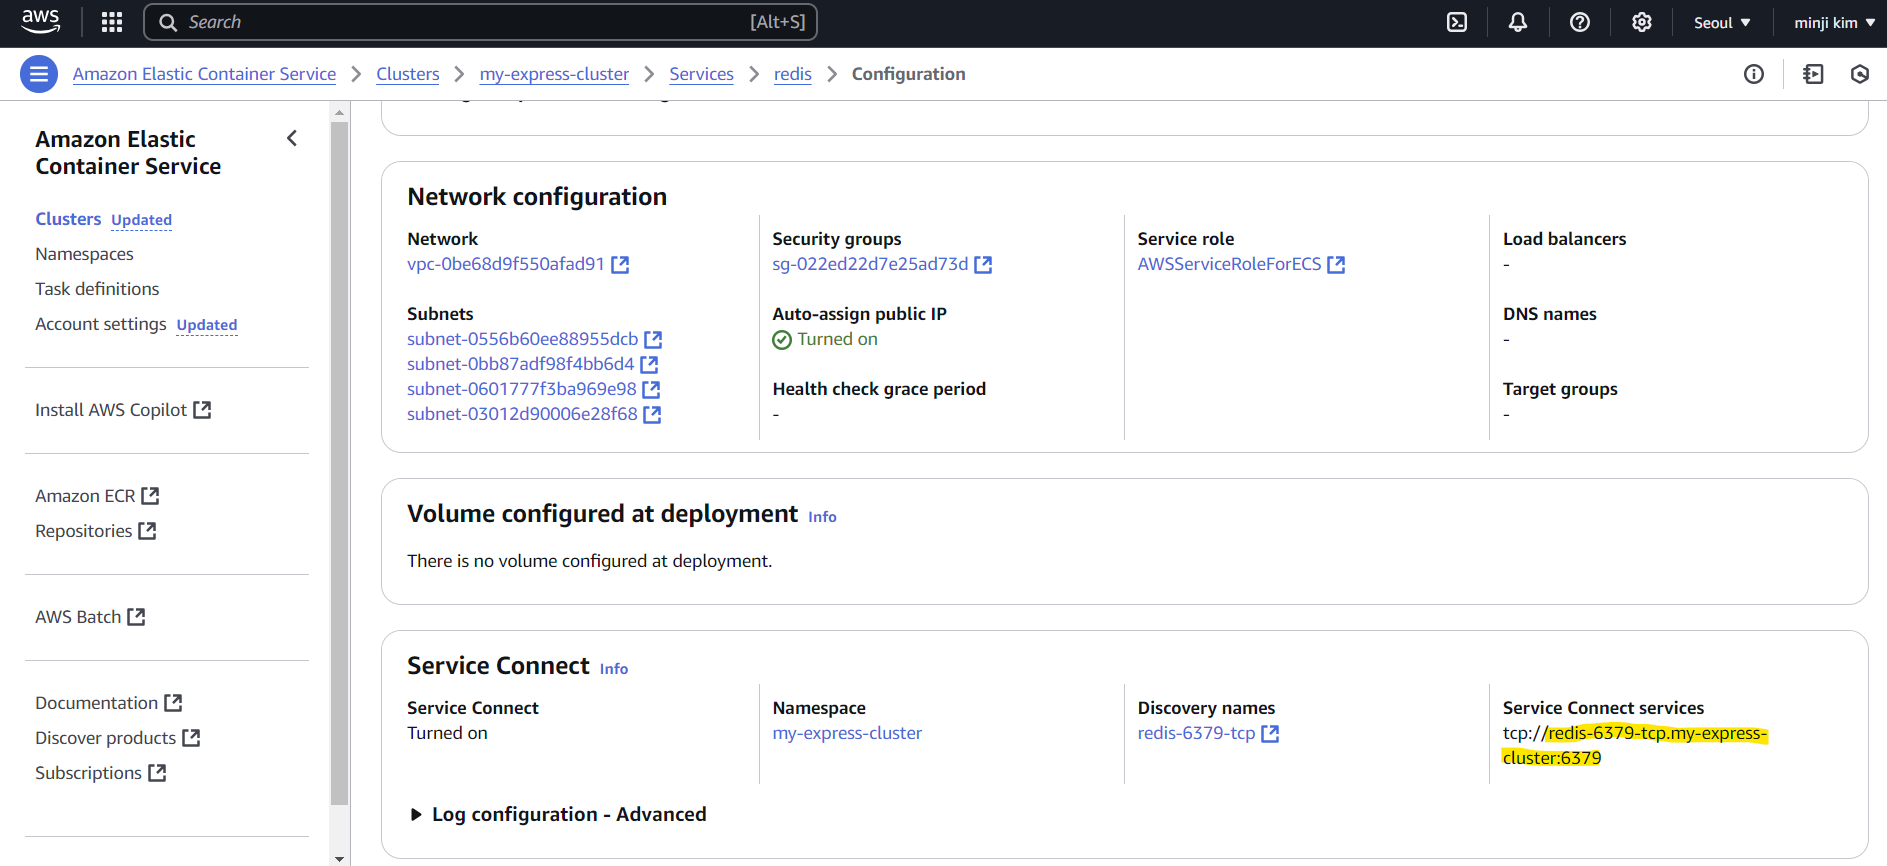Open the minji kim account menu
Screen dimensions: 1887x866
pyautogui.click(x=1834, y=23)
